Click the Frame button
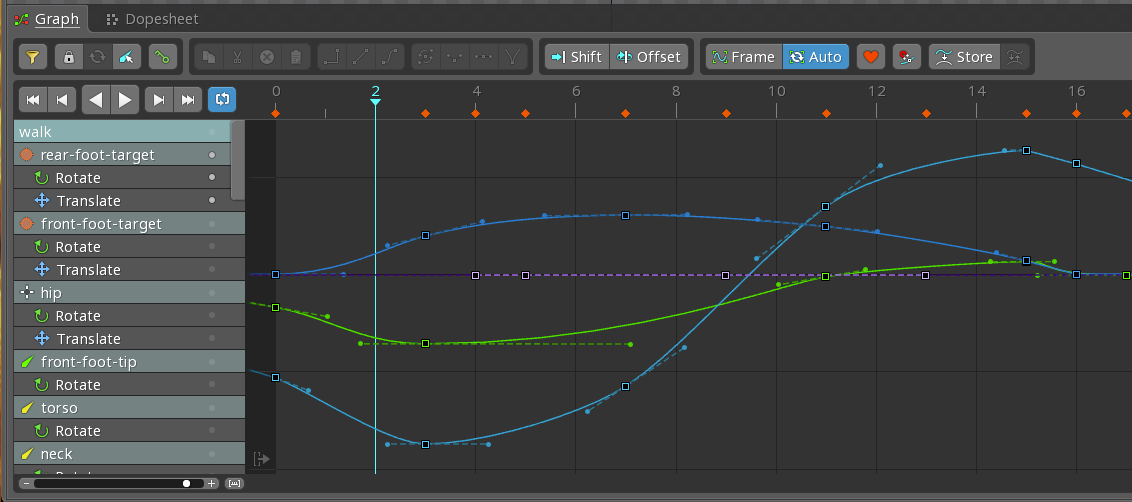Image resolution: width=1132 pixels, height=502 pixels. 744,57
